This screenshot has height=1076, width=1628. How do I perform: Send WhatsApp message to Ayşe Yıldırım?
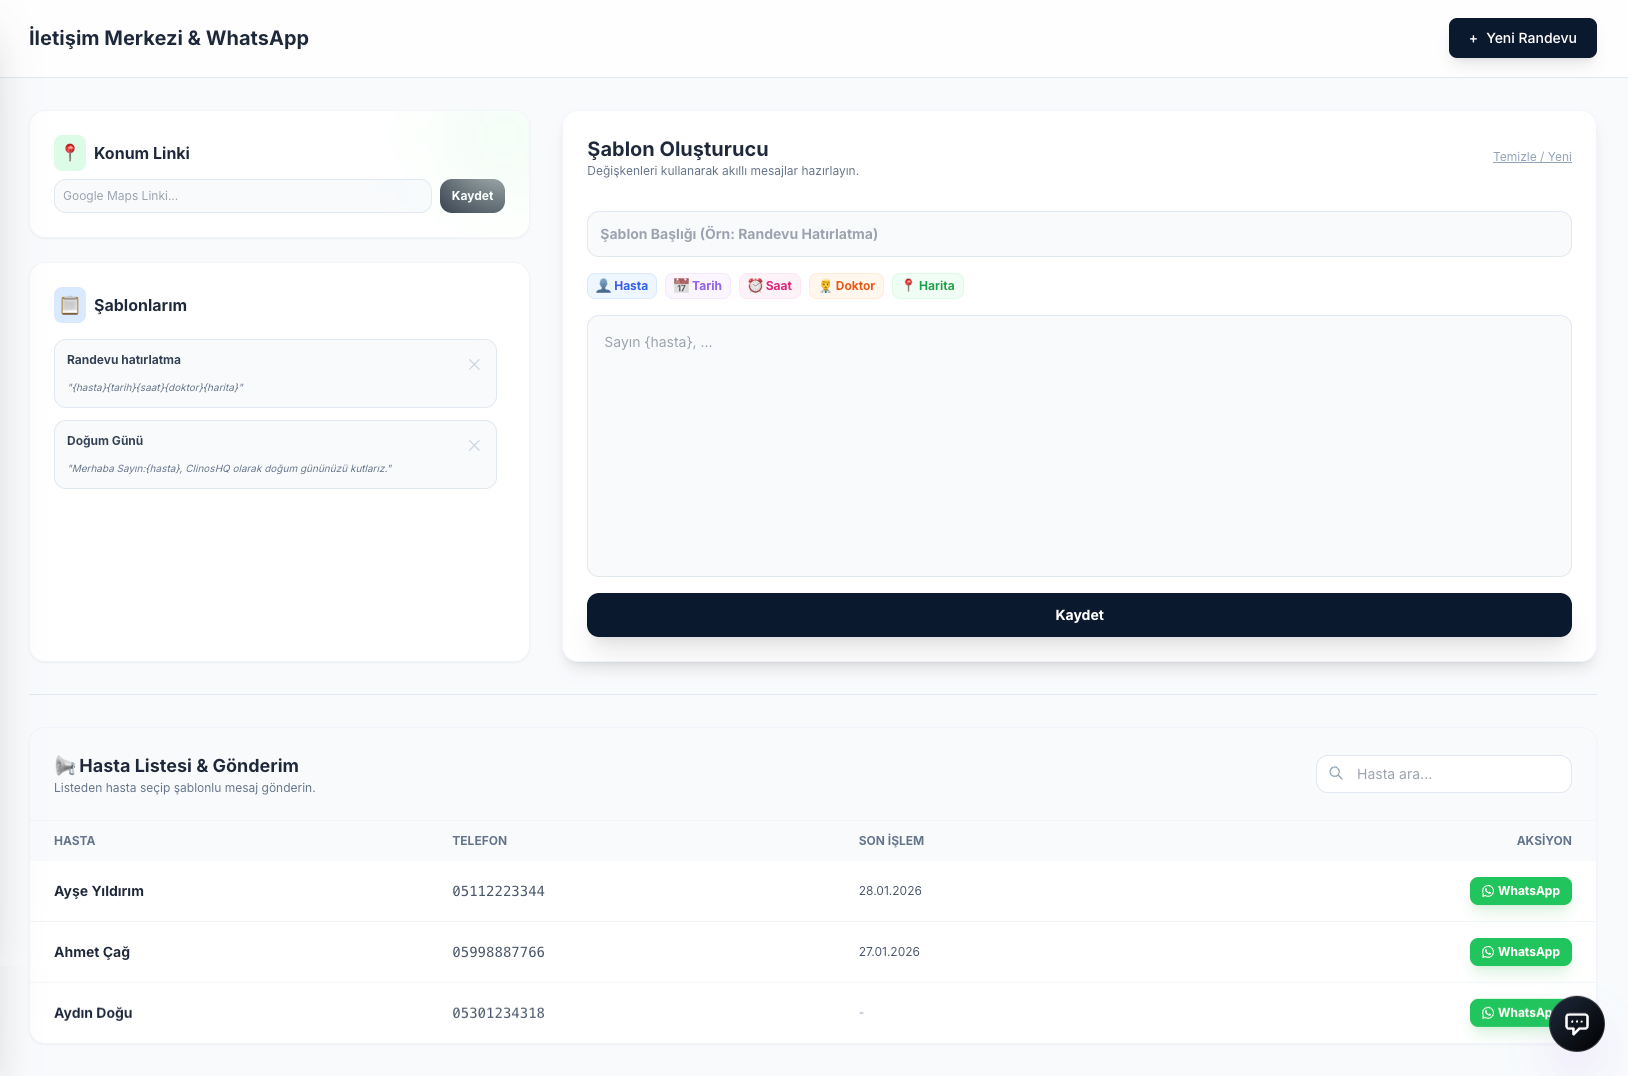coord(1520,891)
